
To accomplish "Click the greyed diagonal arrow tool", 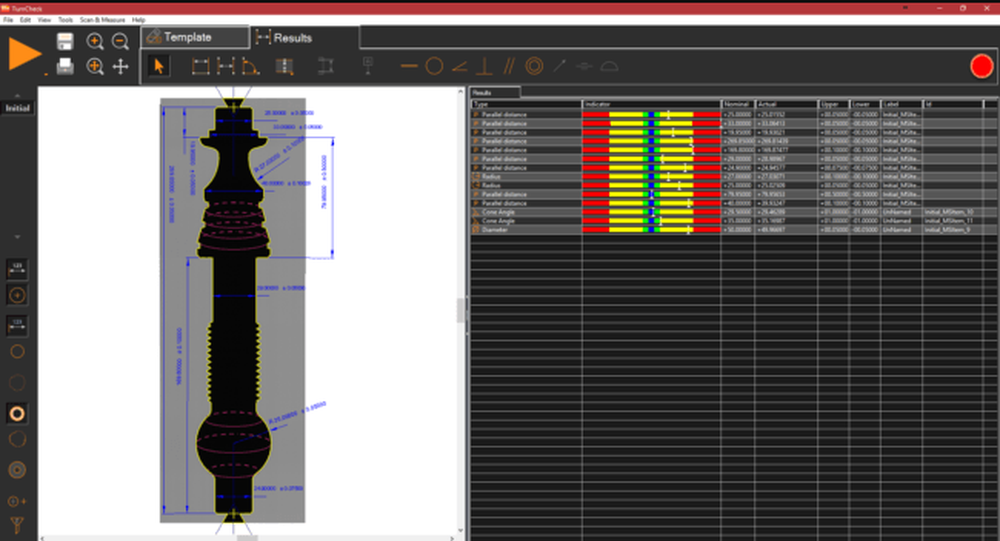I will click(x=559, y=65).
